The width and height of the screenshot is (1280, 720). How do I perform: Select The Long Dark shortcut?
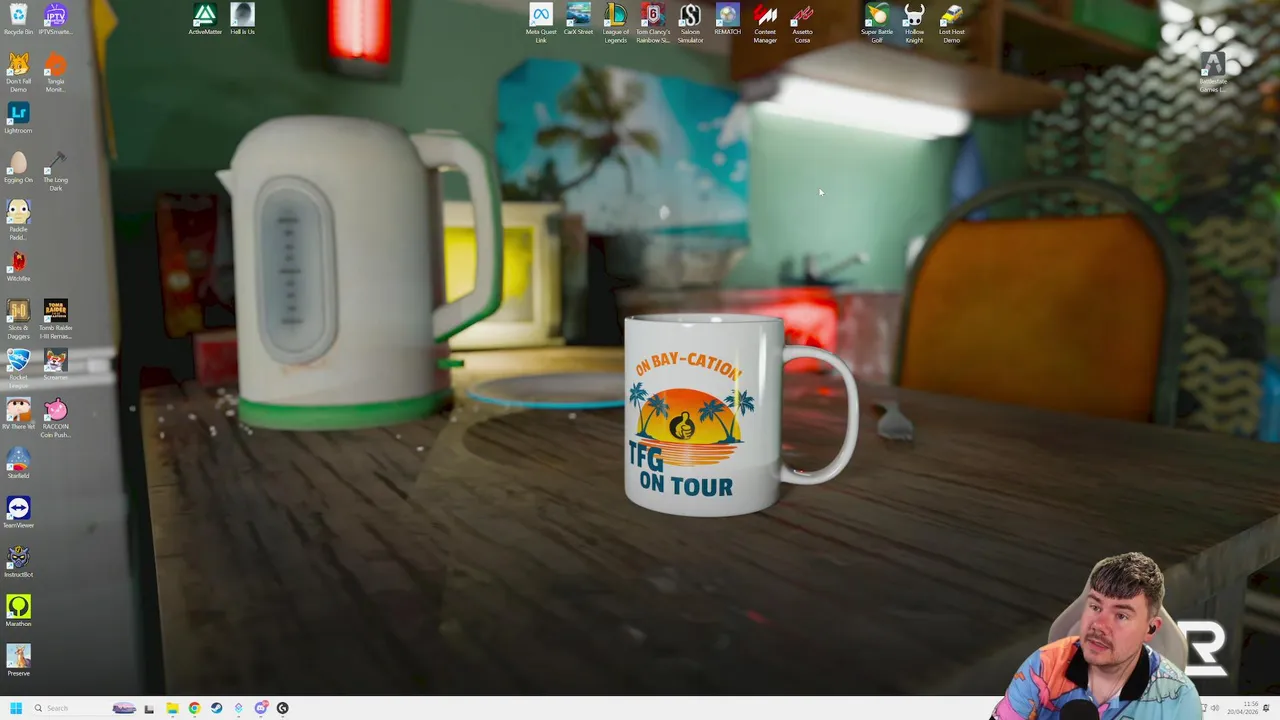click(55, 172)
